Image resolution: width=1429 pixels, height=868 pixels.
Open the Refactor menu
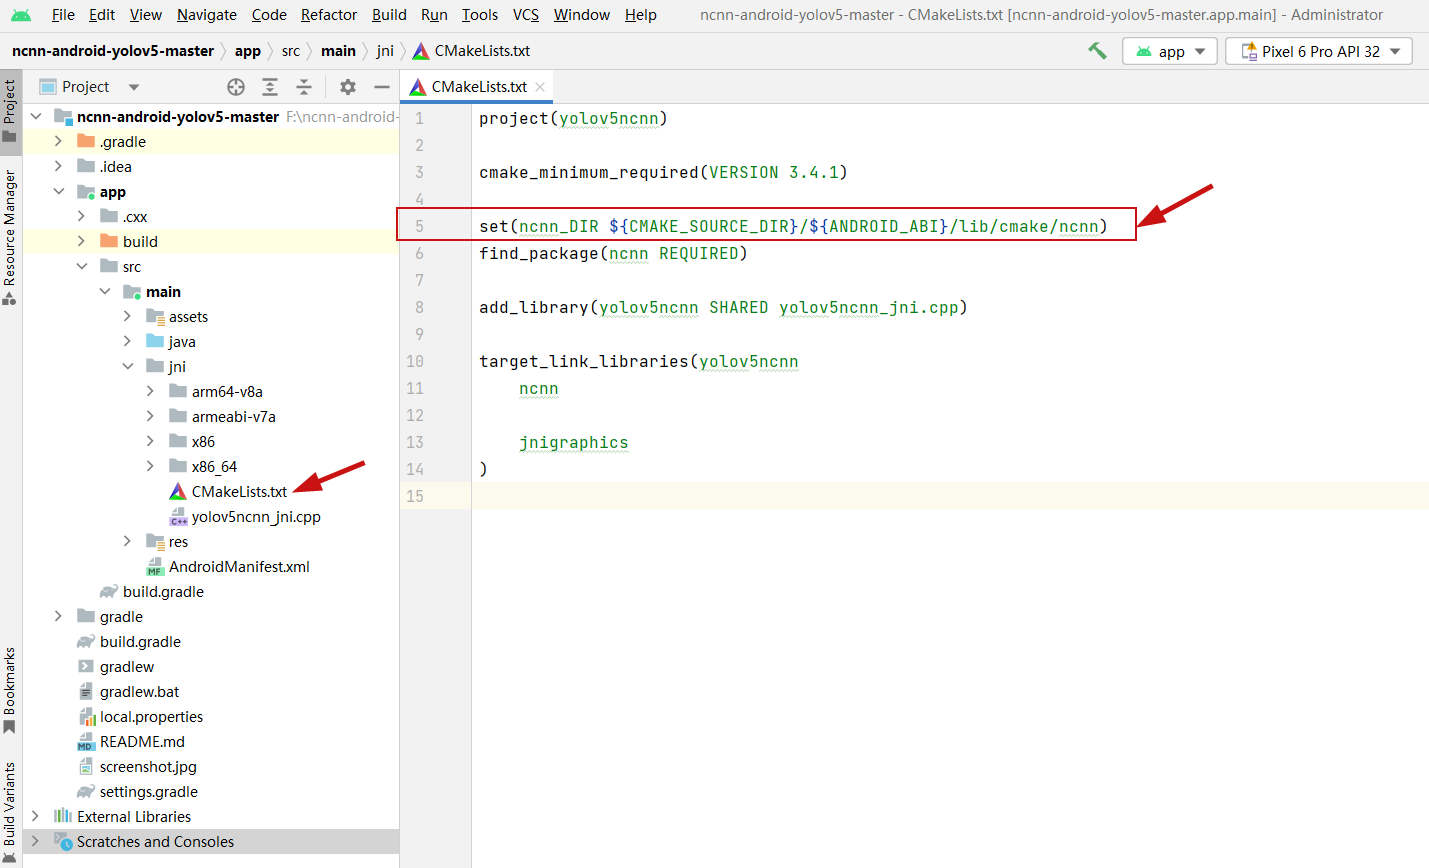pyautogui.click(x=329, y=15)
